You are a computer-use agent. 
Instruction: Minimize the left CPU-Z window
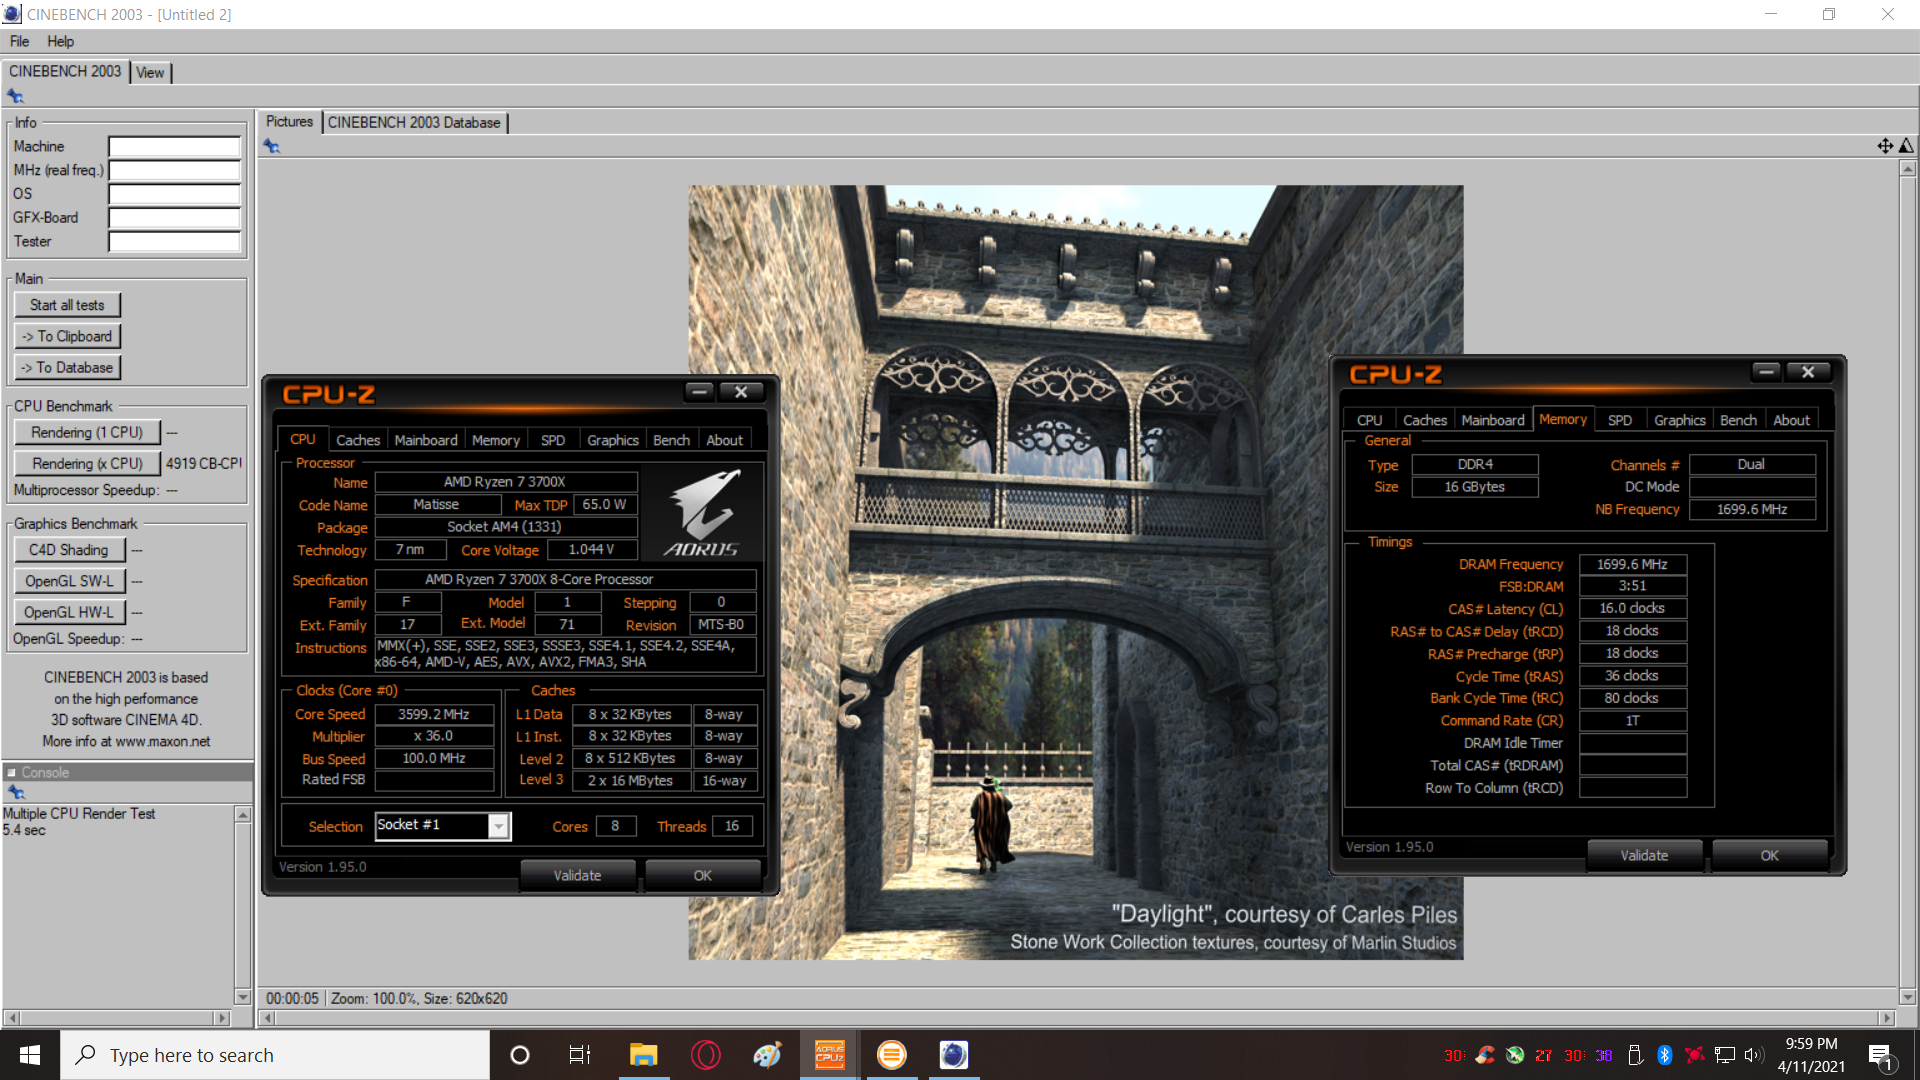(x=700, y=392)
